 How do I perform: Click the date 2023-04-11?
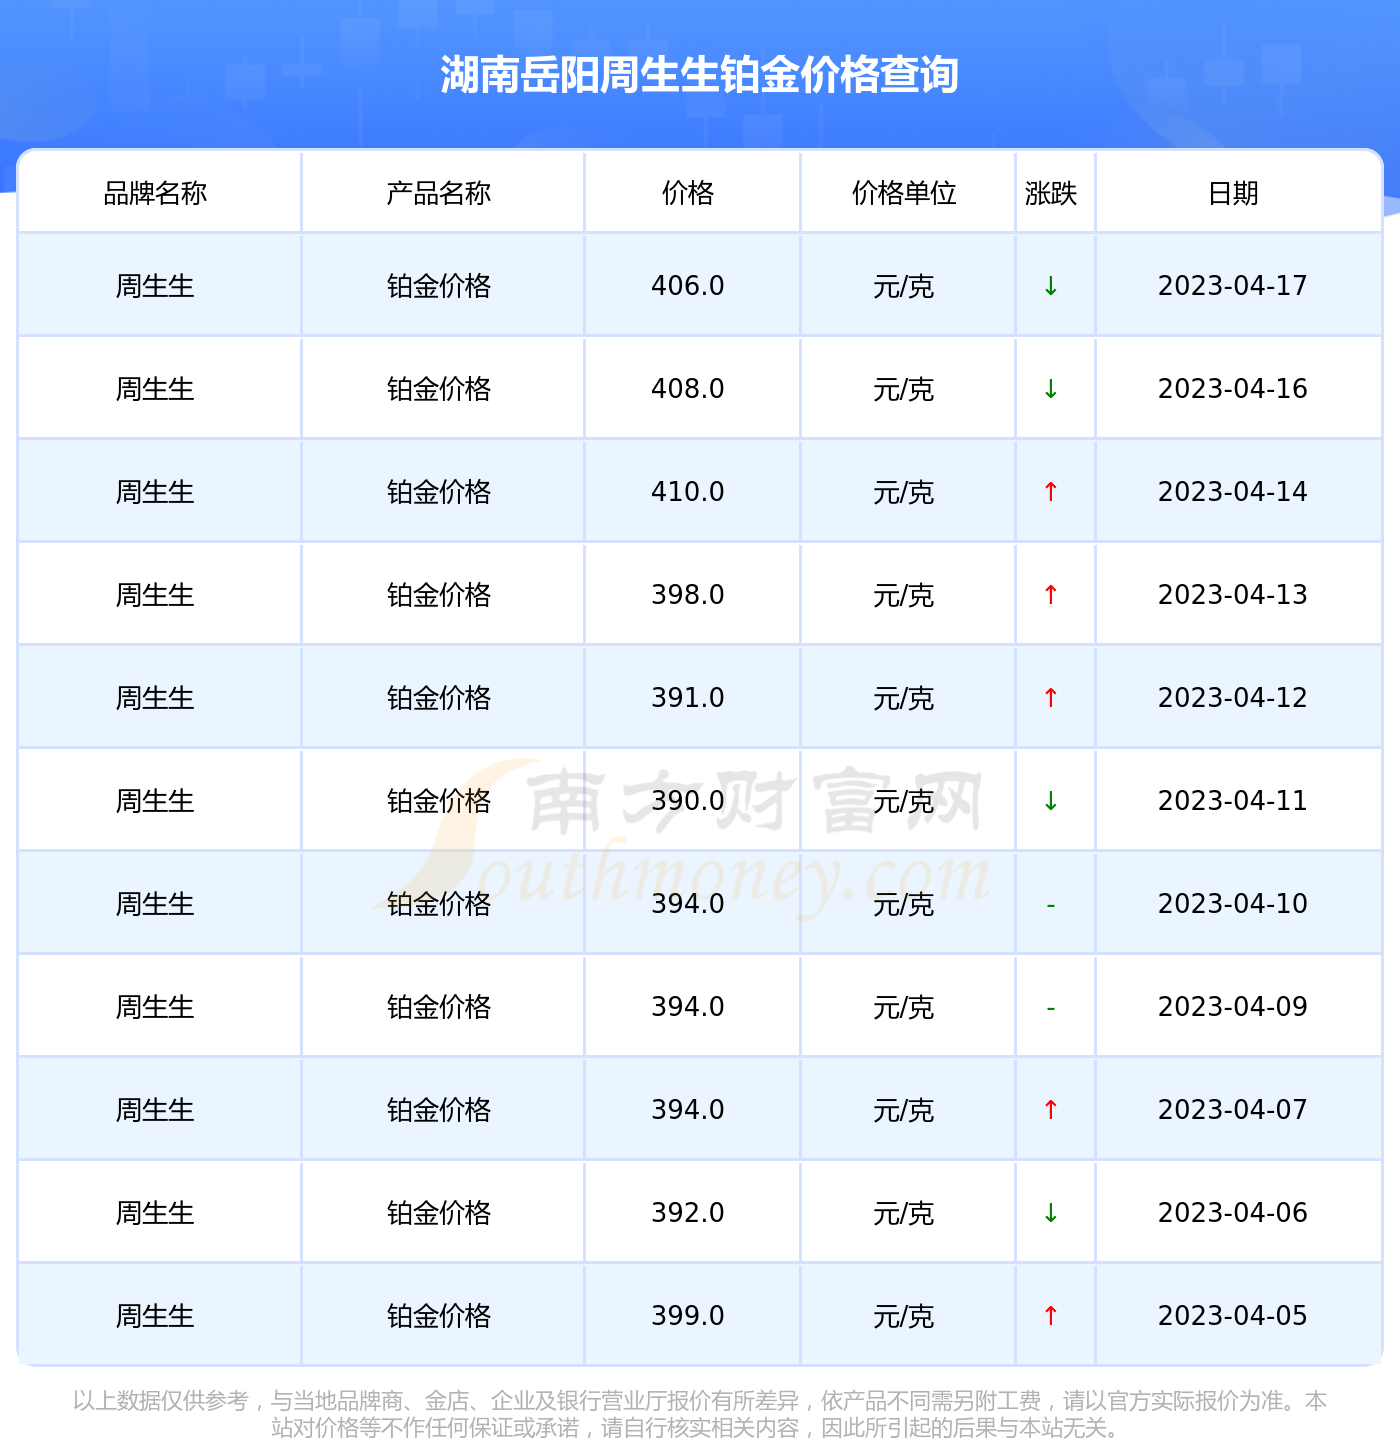click(x=1233, y=801)
